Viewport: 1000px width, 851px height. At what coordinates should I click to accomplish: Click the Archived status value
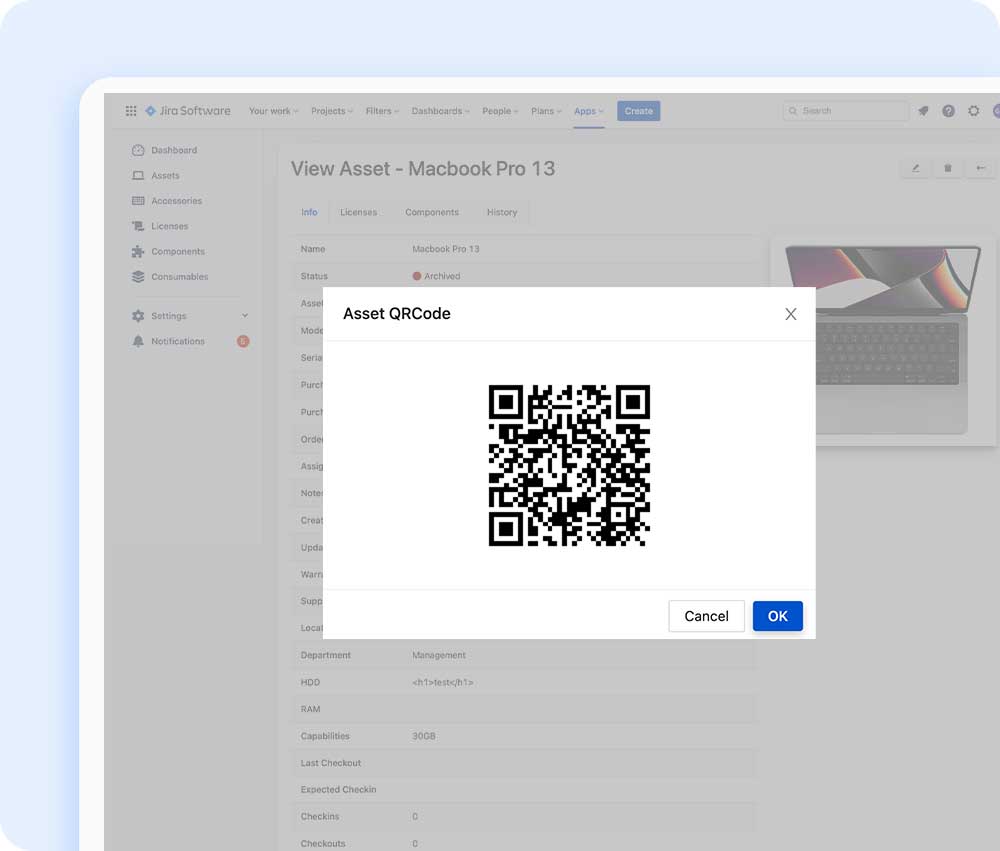(436, 276)
